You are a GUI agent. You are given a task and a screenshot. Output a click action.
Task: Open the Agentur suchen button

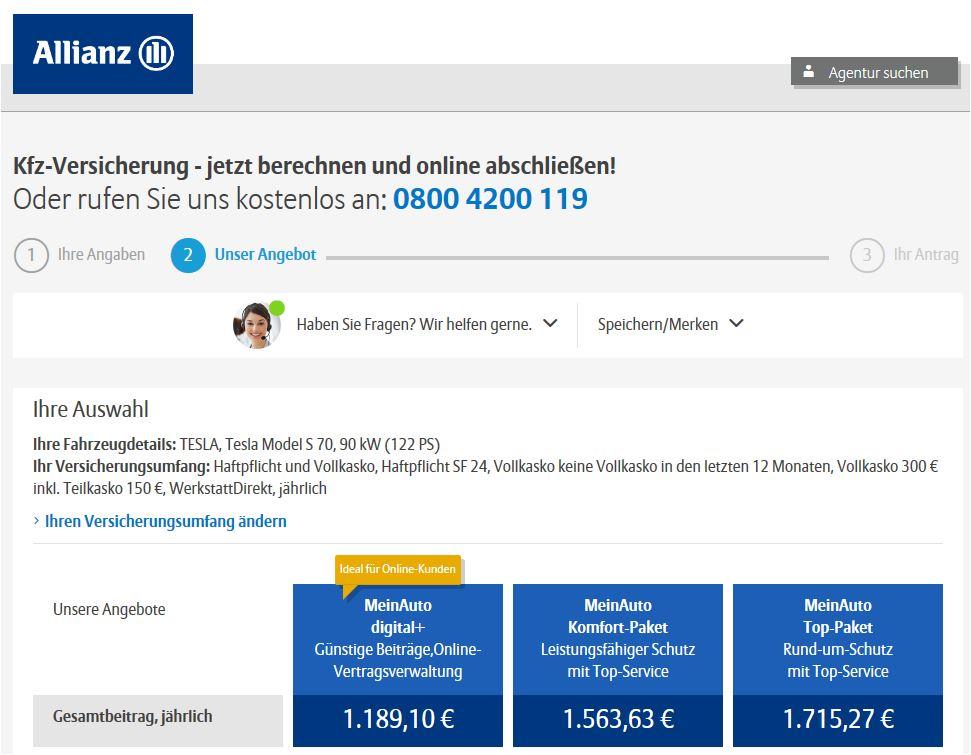coord(874,72)
